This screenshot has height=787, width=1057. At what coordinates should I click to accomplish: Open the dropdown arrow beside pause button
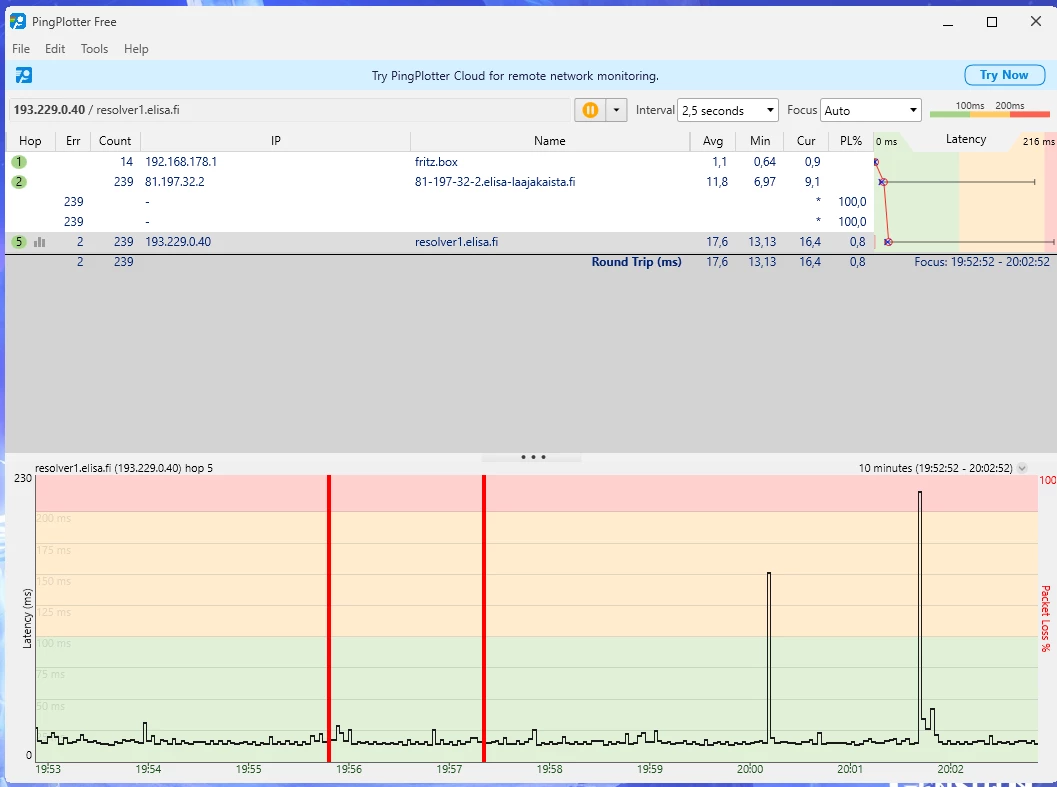[x=616, y=110]
